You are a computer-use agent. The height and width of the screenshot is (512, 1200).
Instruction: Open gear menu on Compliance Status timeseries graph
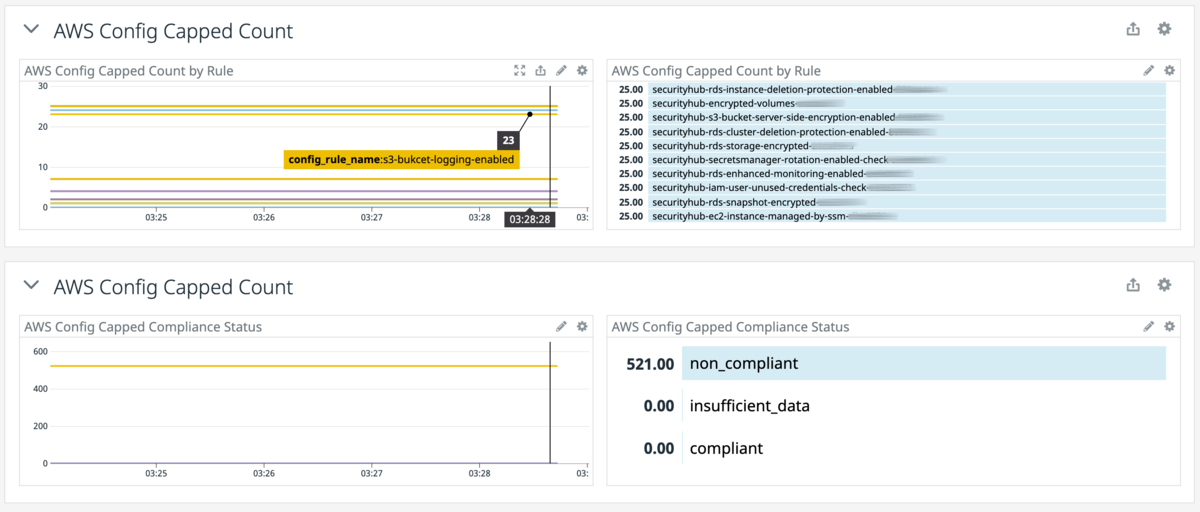582,326
